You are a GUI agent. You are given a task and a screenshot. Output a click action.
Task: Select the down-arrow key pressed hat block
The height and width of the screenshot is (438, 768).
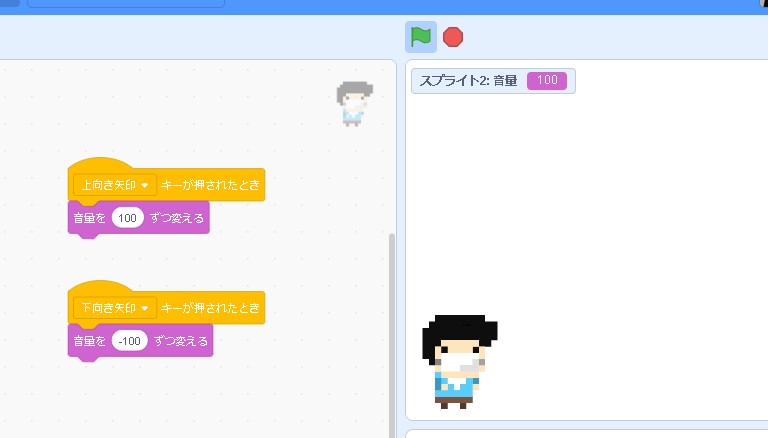pos(211,308)
